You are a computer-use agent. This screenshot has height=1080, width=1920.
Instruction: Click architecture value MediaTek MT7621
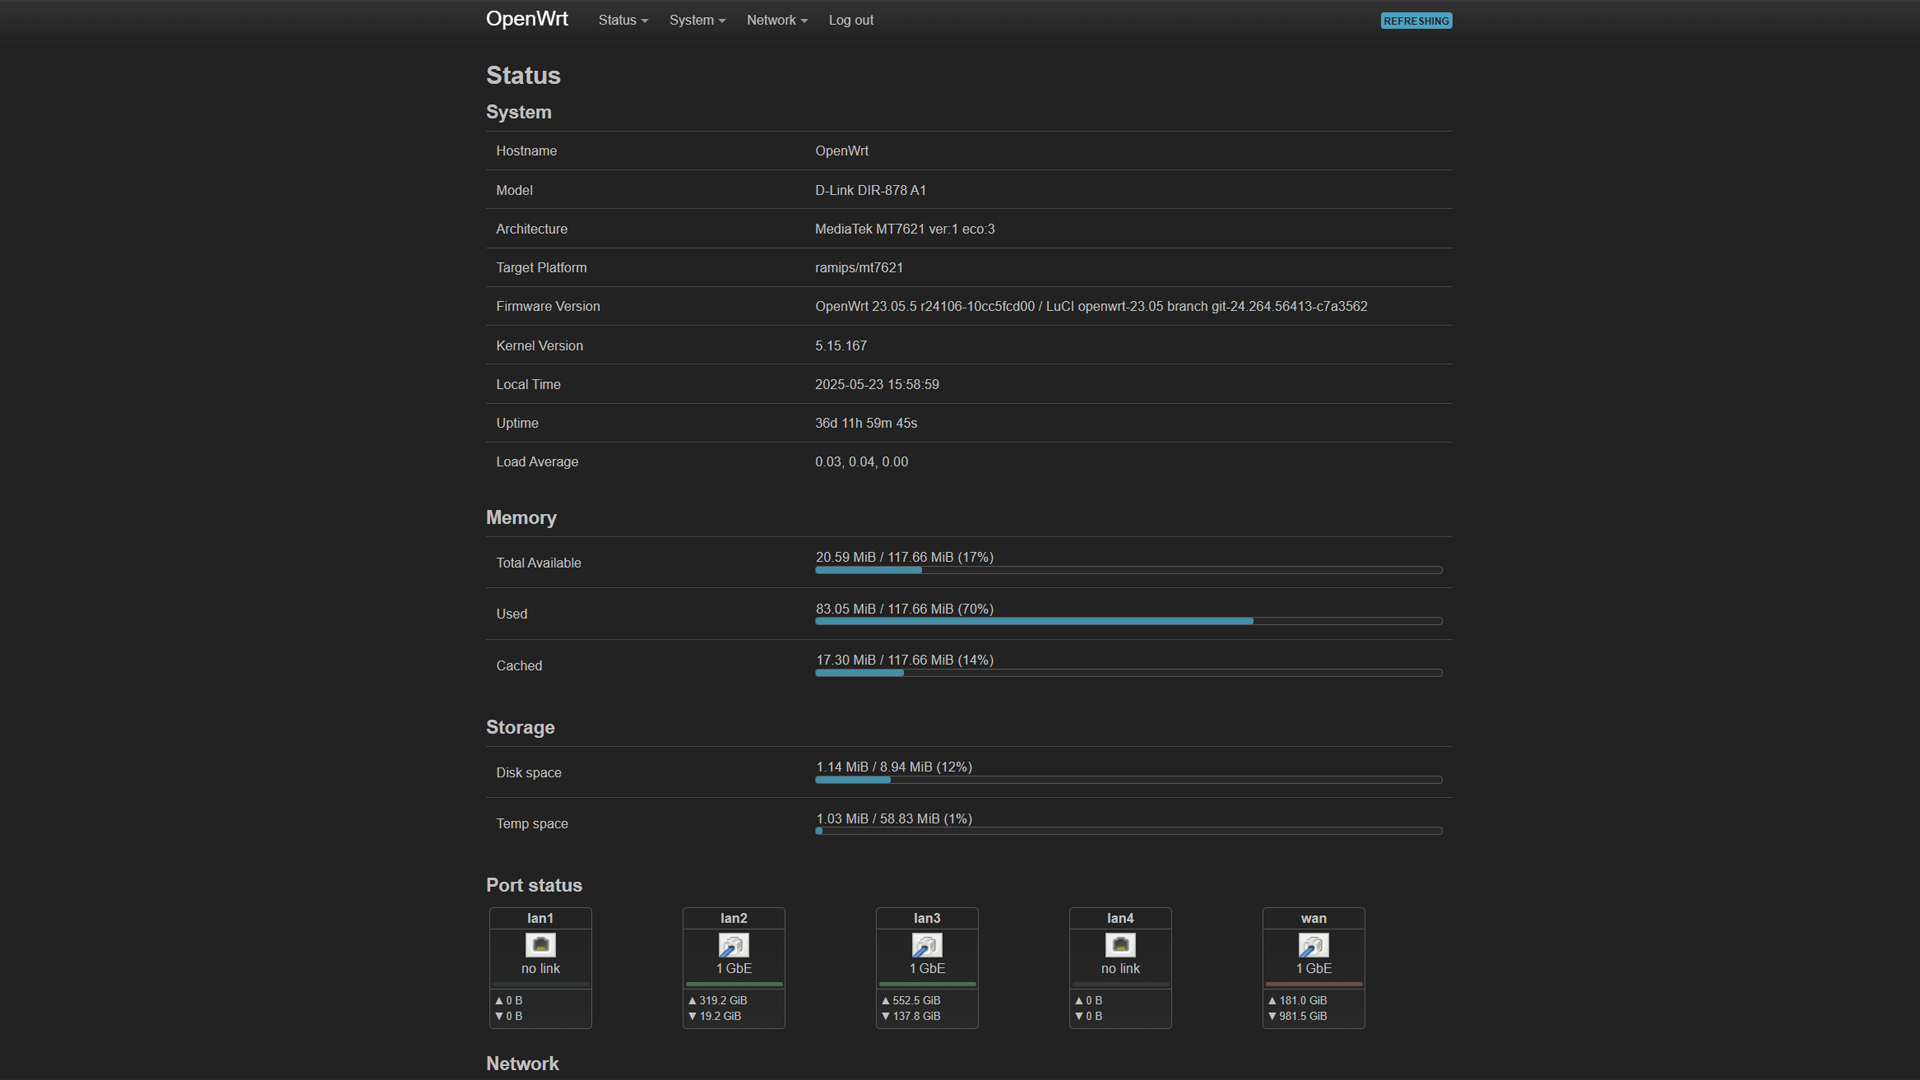[x=904, y=229]
